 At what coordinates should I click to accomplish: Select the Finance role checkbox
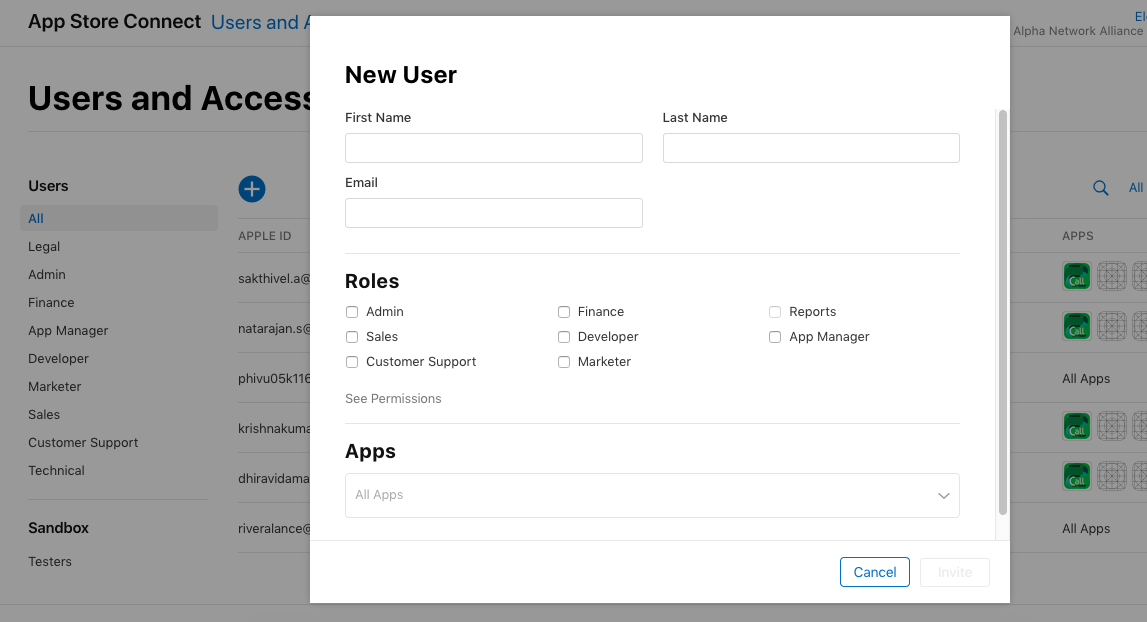coord(564,312)
